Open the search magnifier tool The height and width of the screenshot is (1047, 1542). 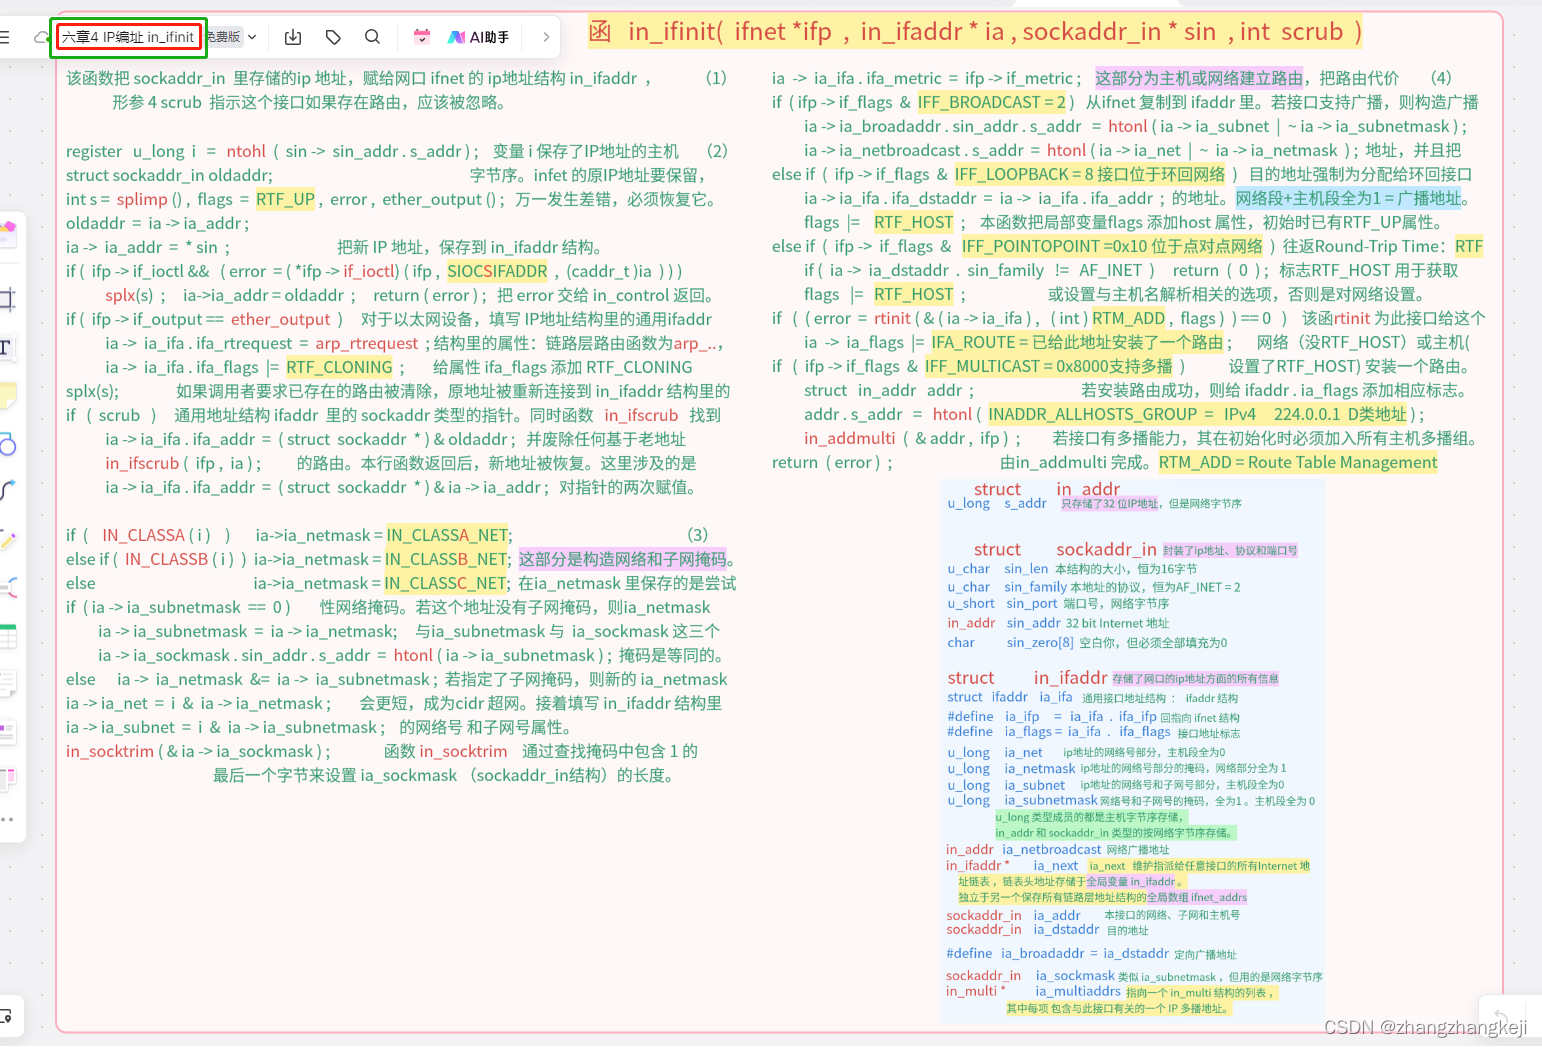pyautogui.click(x=372, y=37)
